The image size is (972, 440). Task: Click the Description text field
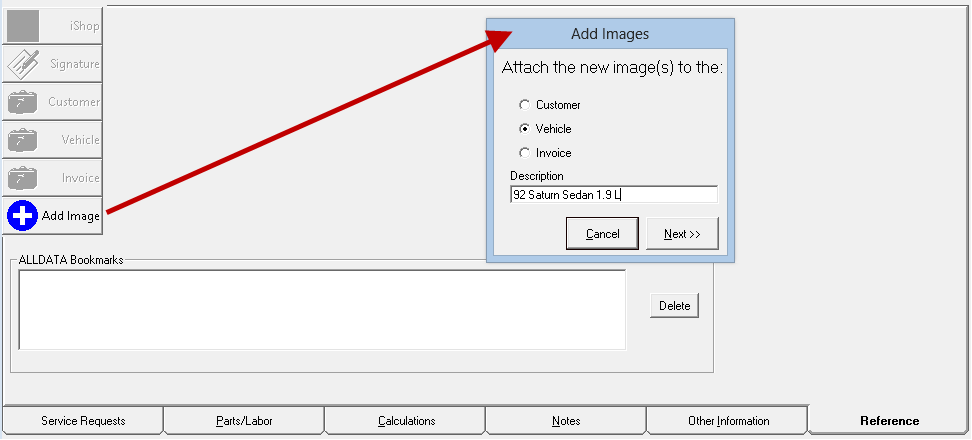(613, 195)
